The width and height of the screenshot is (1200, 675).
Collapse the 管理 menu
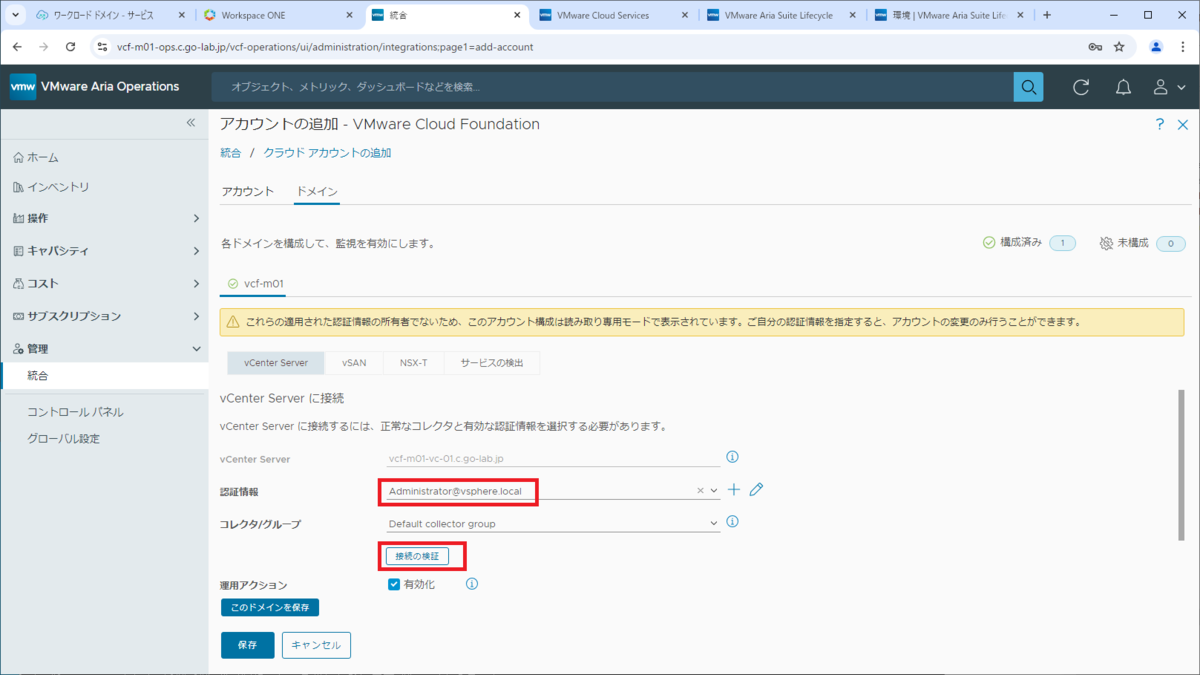[104, 349]
